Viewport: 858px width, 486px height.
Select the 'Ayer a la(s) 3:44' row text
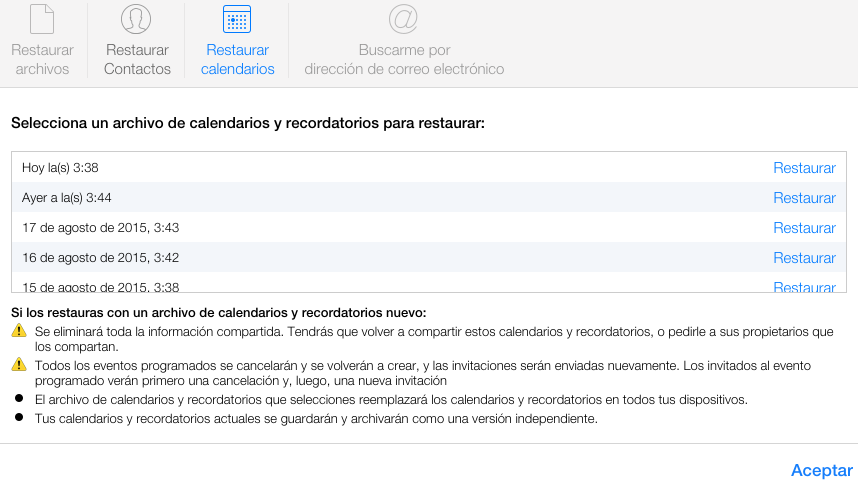point(66,198)
